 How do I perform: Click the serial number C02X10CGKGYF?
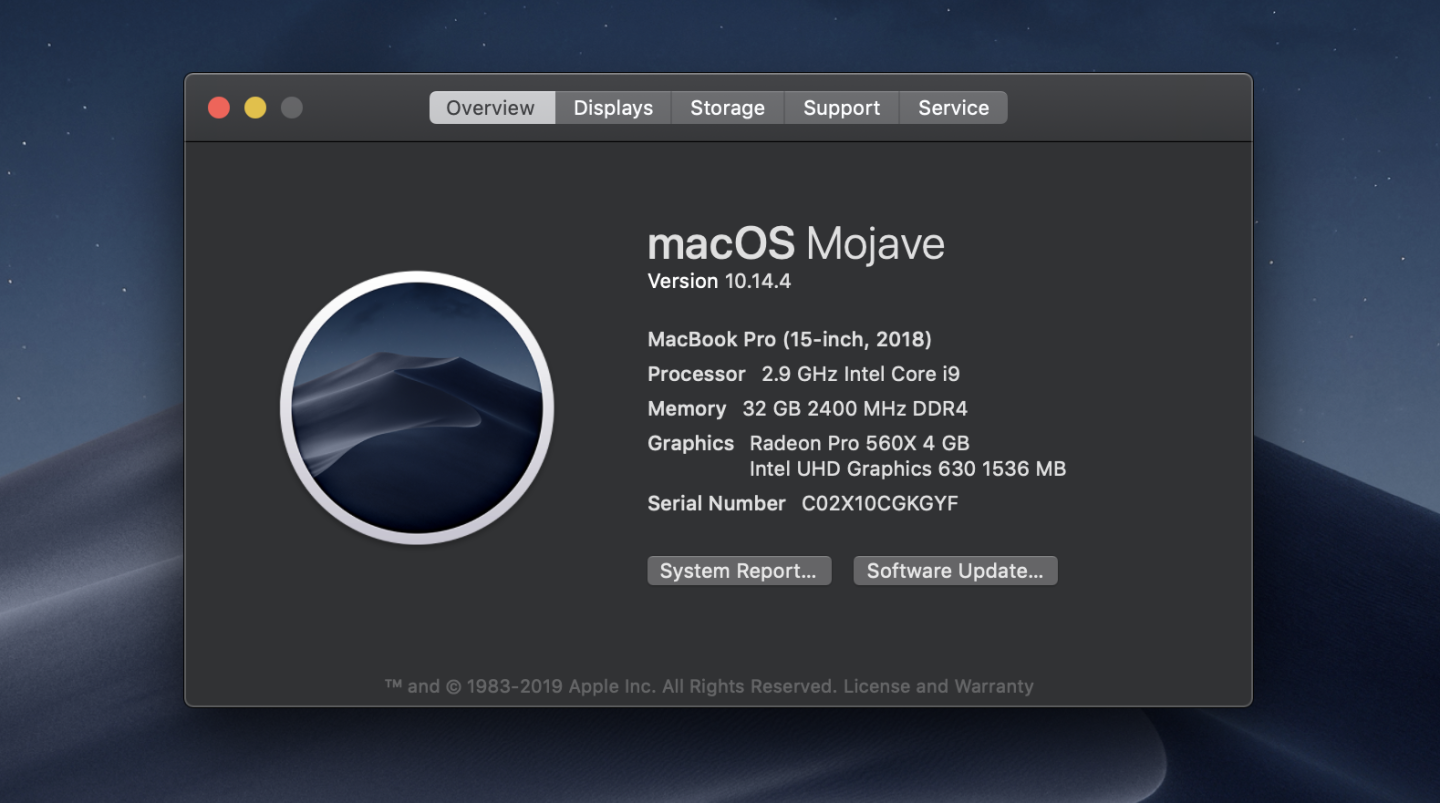(879, 504)
